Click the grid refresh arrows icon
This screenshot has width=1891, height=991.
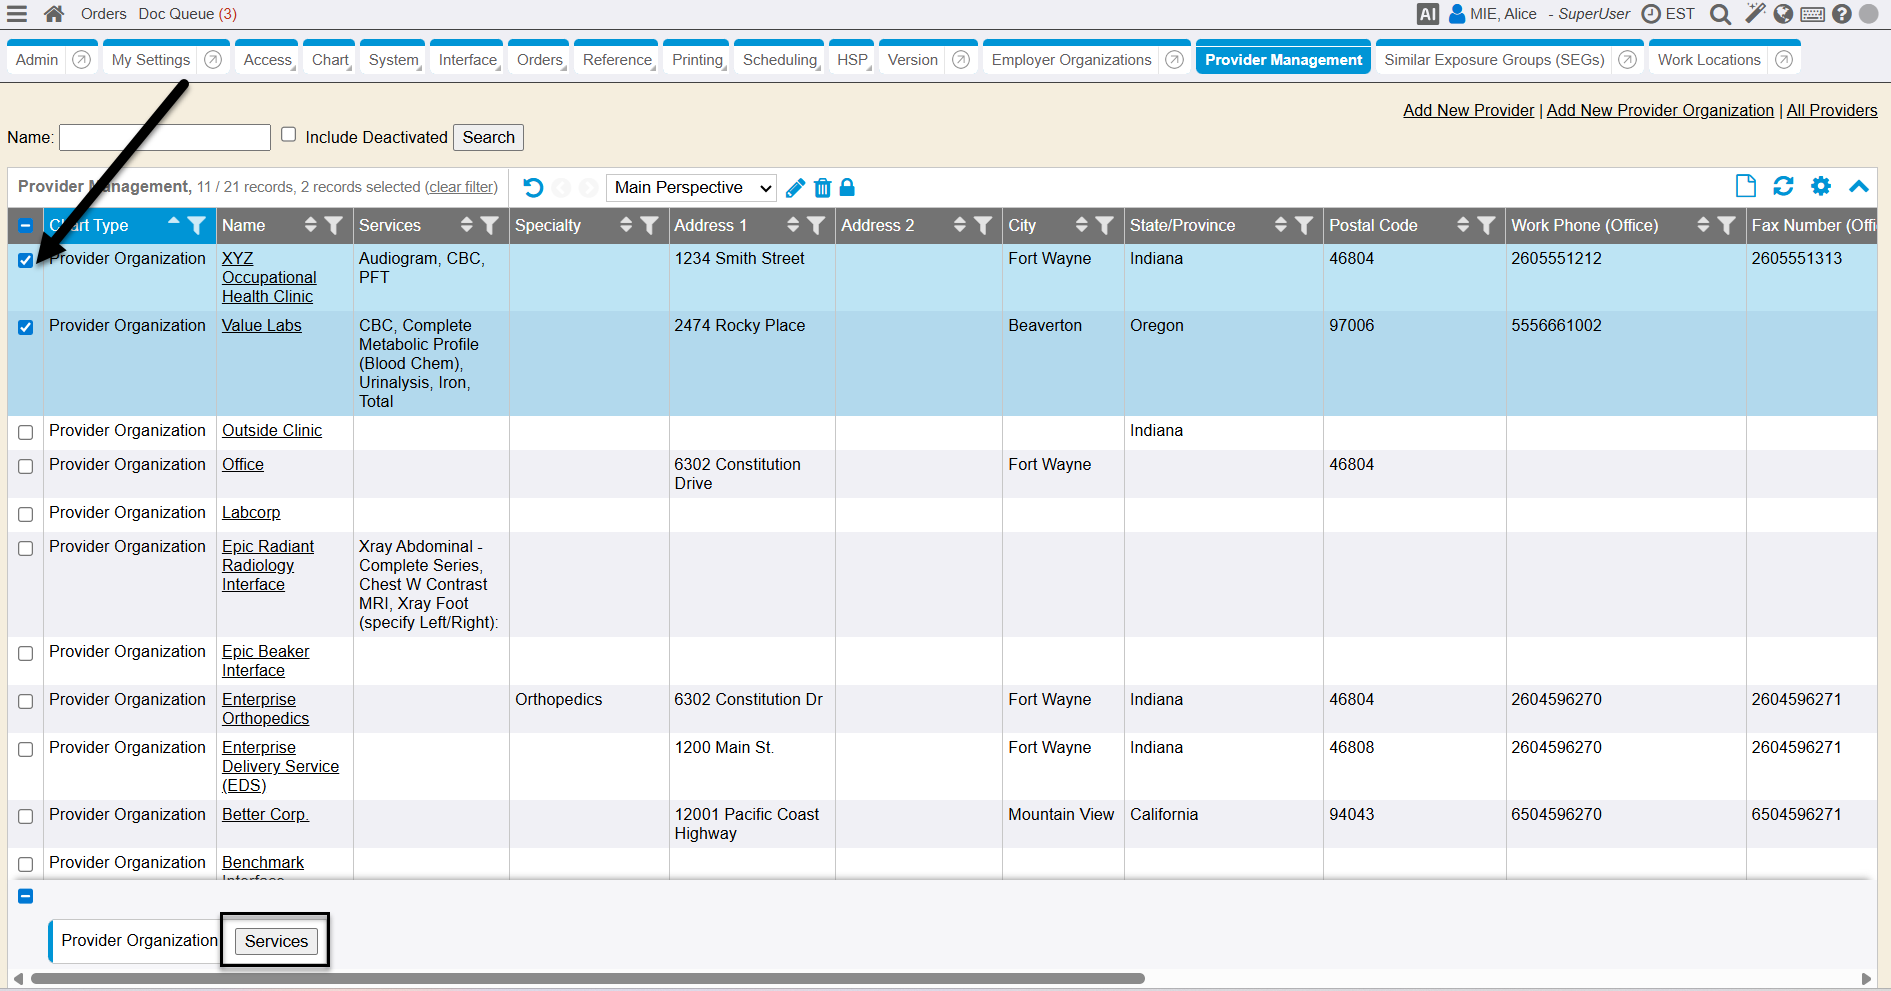coord(1783,186)
